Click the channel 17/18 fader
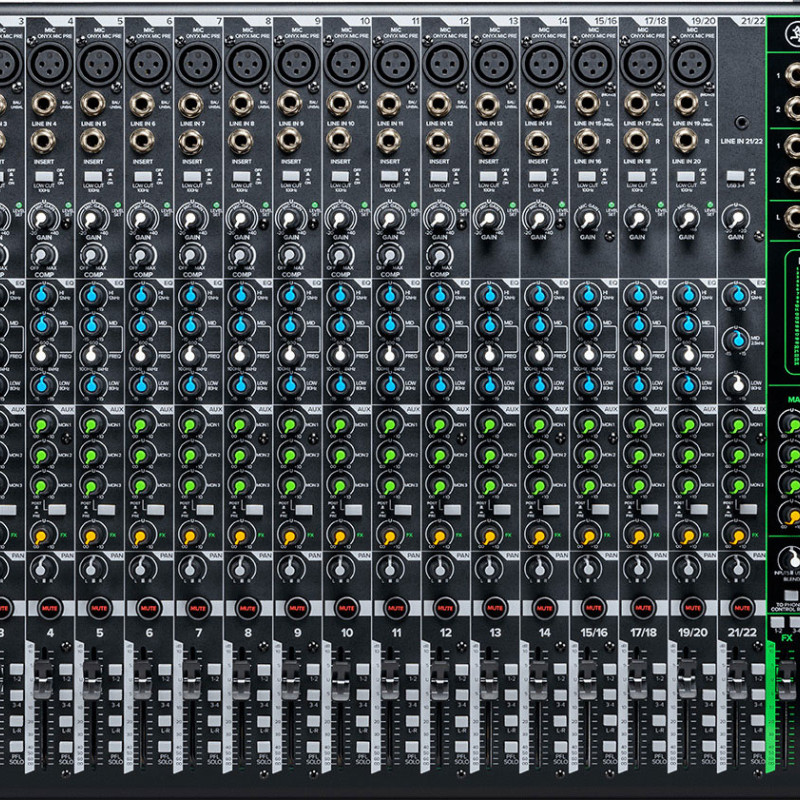Screen dimensions: 800x800 [637, 680]
